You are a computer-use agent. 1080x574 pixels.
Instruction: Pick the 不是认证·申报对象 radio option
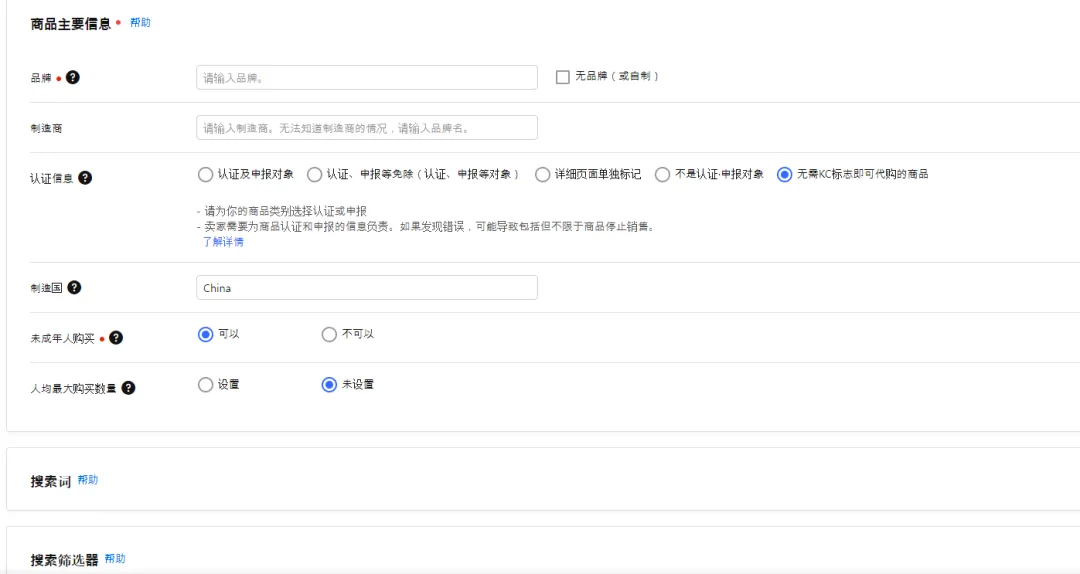663,174
